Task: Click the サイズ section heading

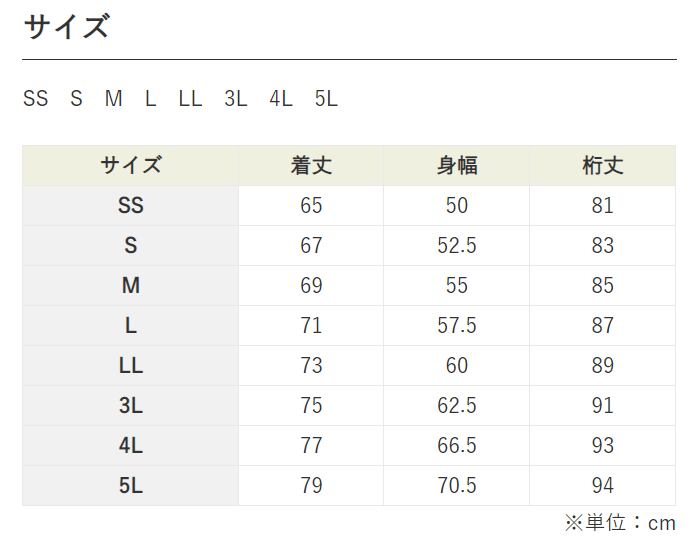Action: [66, 27]
